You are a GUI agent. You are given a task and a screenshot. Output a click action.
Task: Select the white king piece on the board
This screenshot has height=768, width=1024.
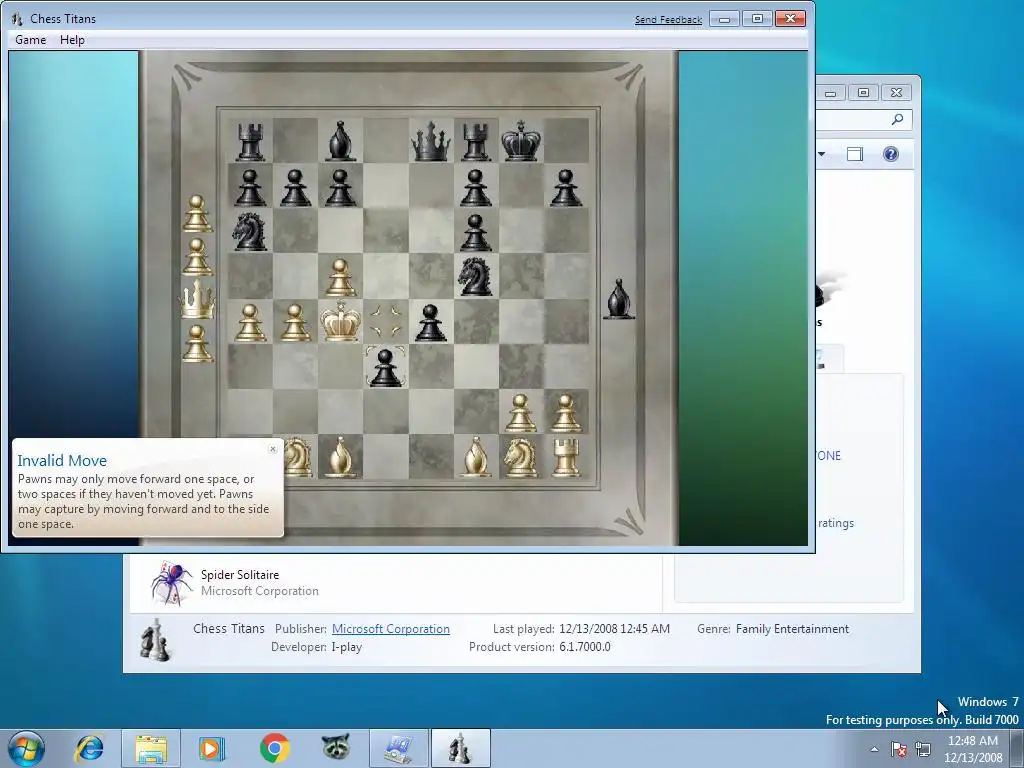pos(340,321)
